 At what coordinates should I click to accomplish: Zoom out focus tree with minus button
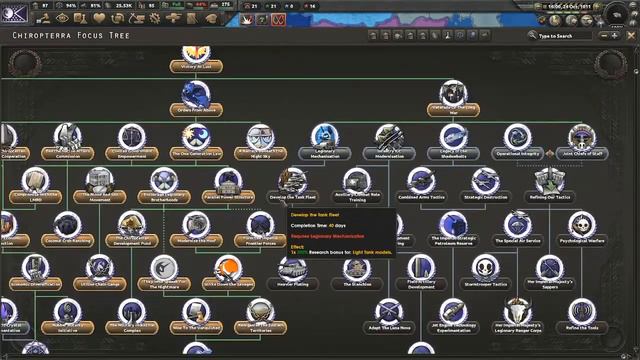(x=604, y=36)
